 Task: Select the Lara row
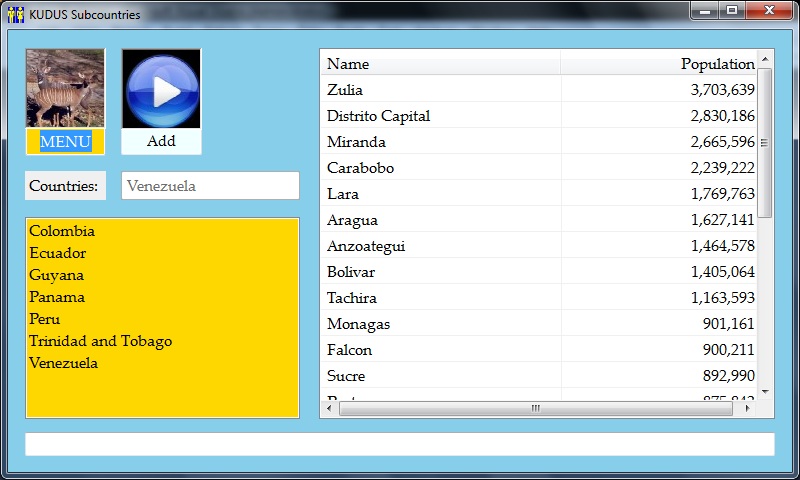coord(539,194)
